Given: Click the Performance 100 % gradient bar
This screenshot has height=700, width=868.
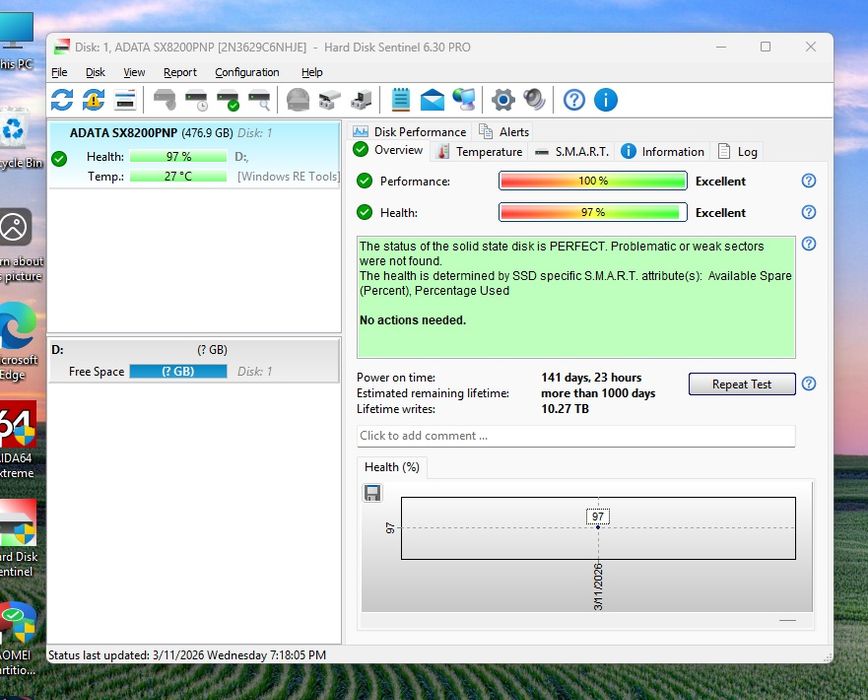Looking at the screenshot, I should coord(593,181).
